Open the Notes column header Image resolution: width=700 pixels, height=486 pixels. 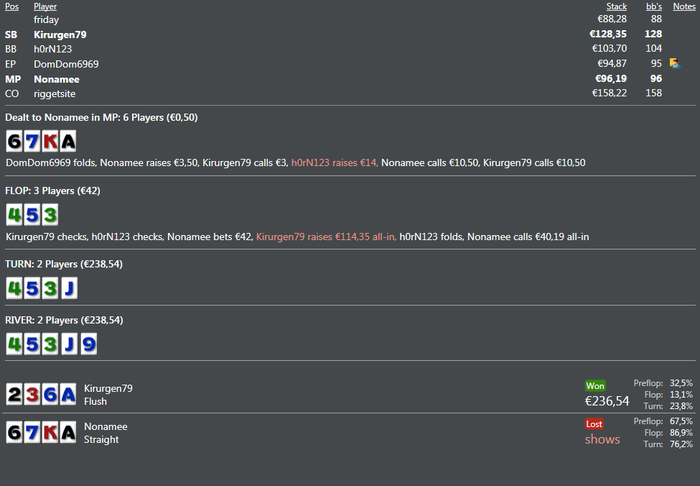684,7
